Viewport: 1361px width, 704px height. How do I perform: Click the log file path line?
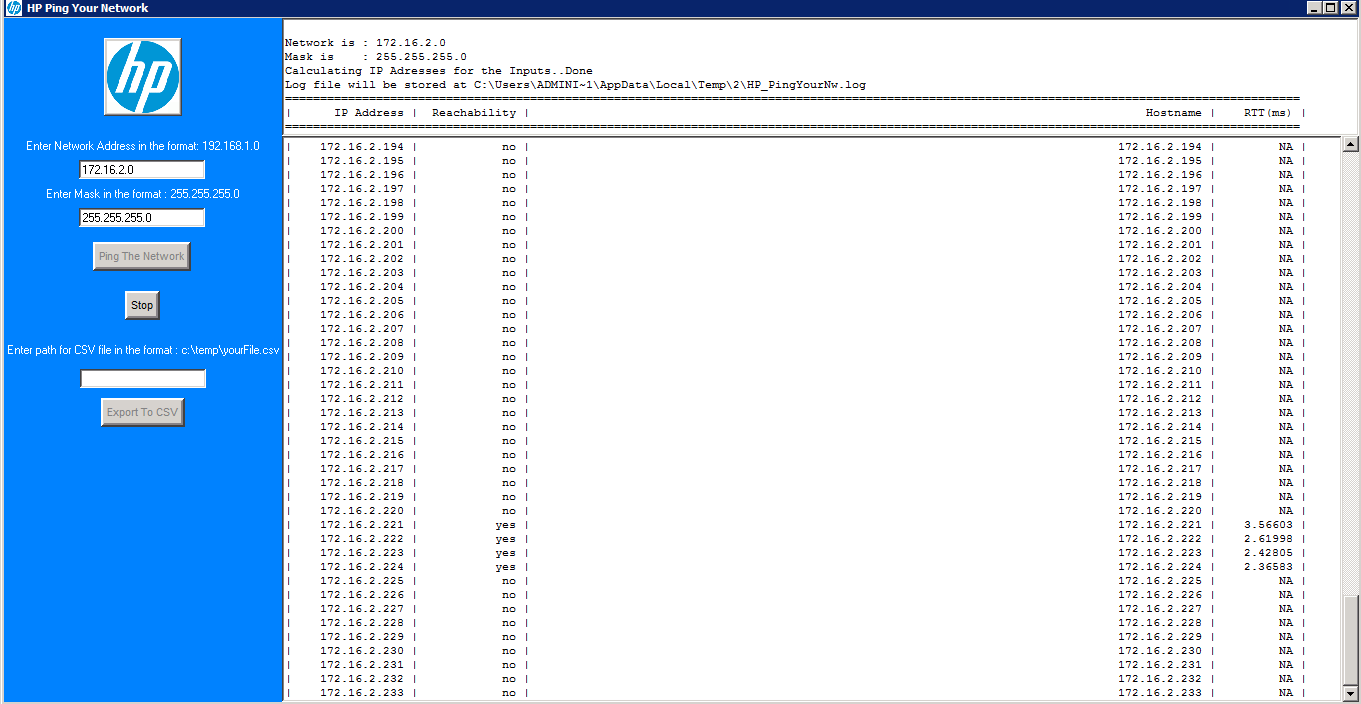pyautogui.click(x=575, y=85)
